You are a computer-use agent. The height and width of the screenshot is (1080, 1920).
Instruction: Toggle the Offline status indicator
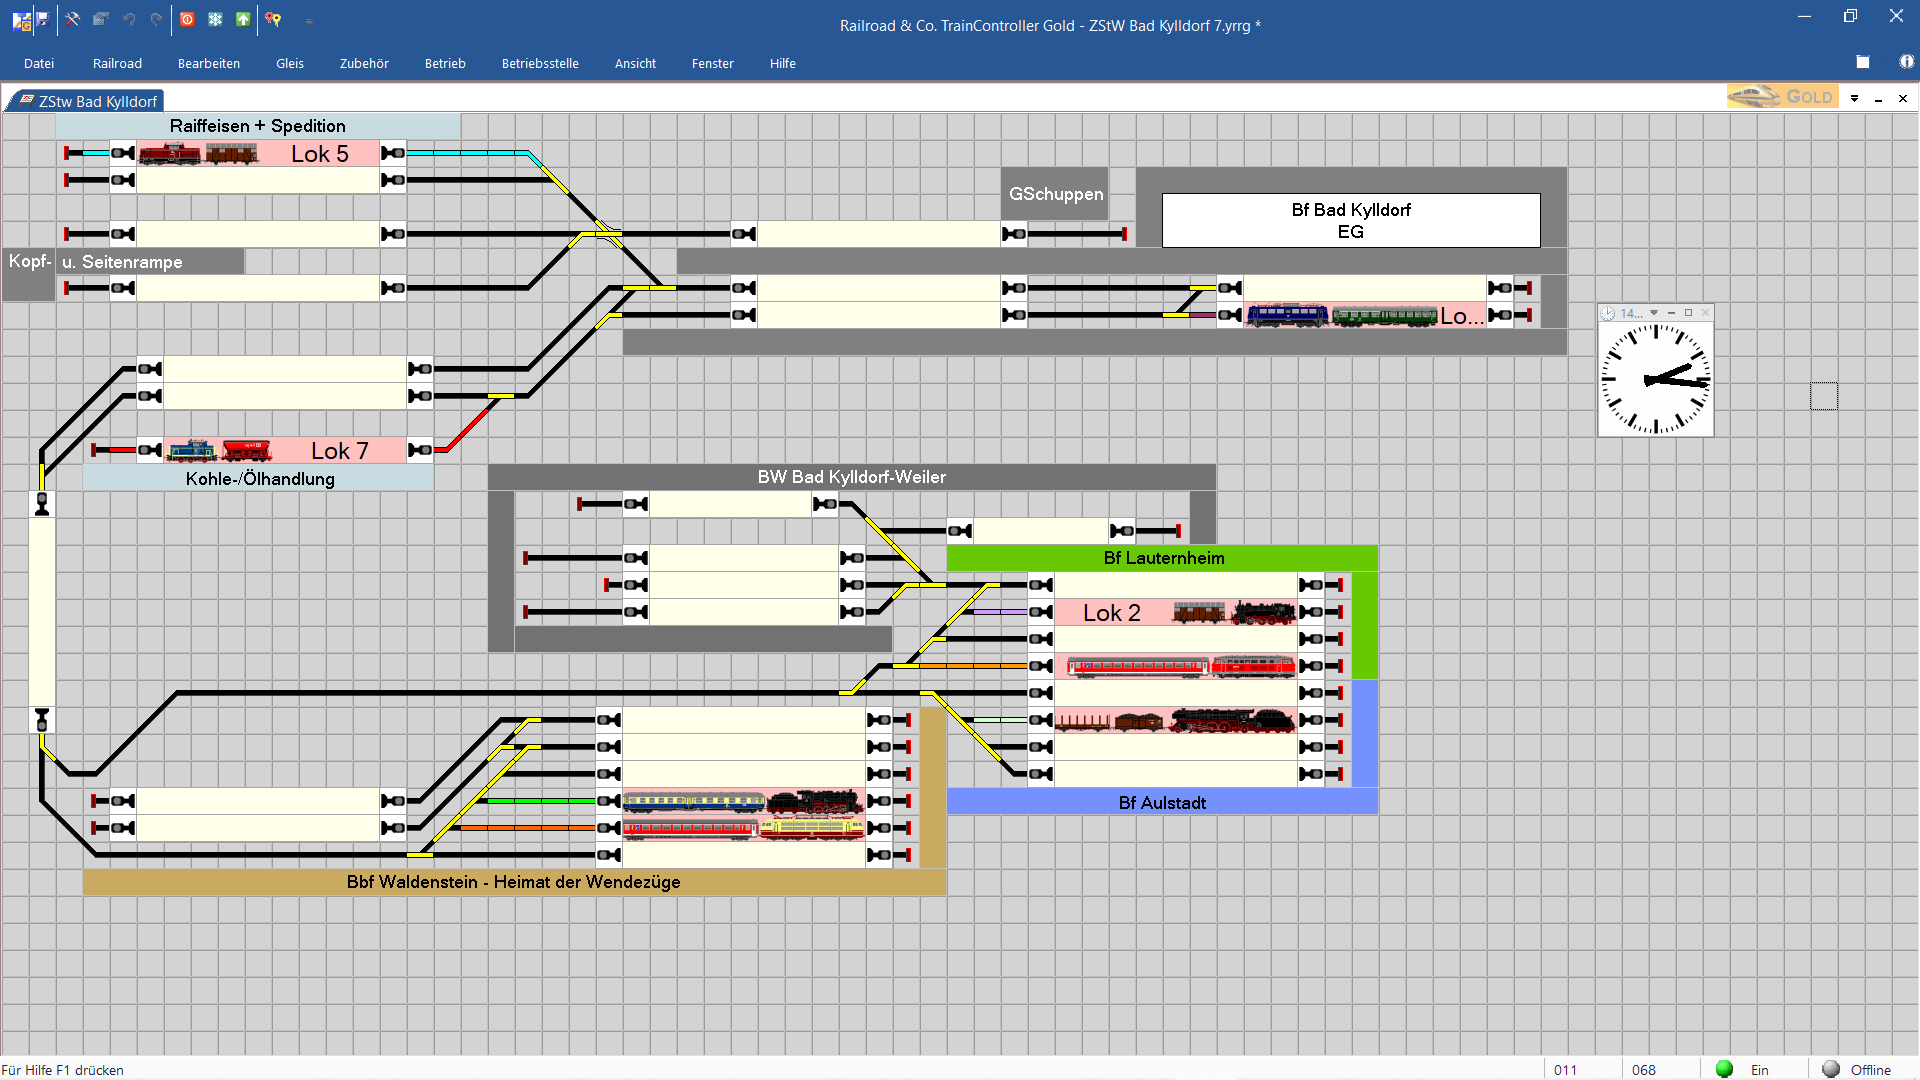(1831, 1069)
